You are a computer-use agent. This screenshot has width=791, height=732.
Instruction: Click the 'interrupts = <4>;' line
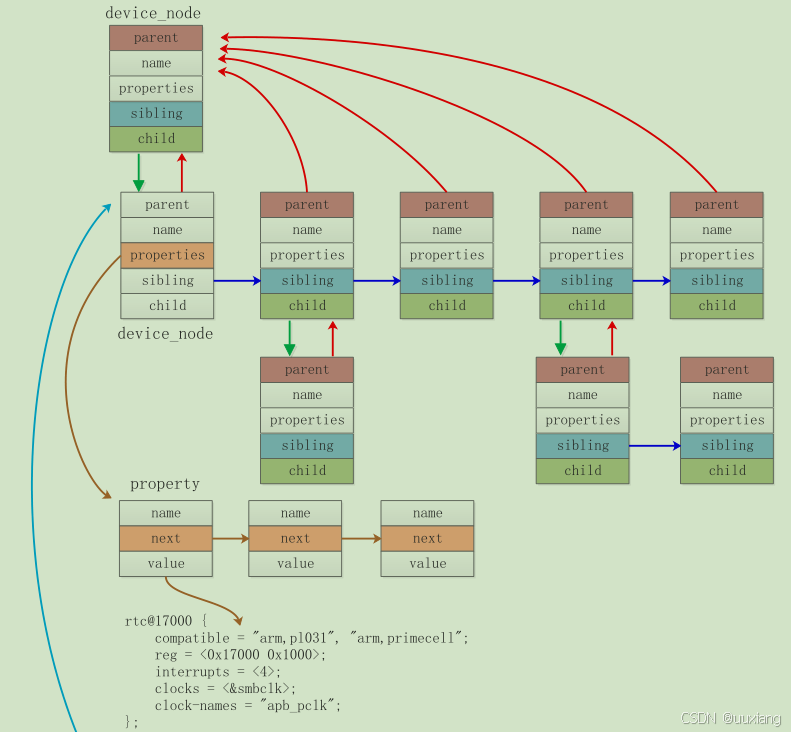tap(218, 672)
